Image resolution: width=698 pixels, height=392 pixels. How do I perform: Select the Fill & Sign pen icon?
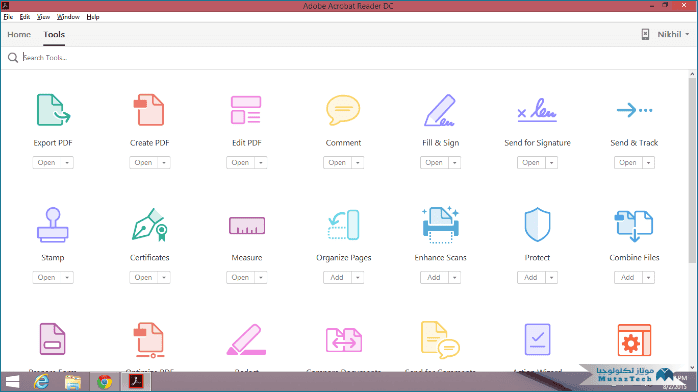click(x=440, y=110)
